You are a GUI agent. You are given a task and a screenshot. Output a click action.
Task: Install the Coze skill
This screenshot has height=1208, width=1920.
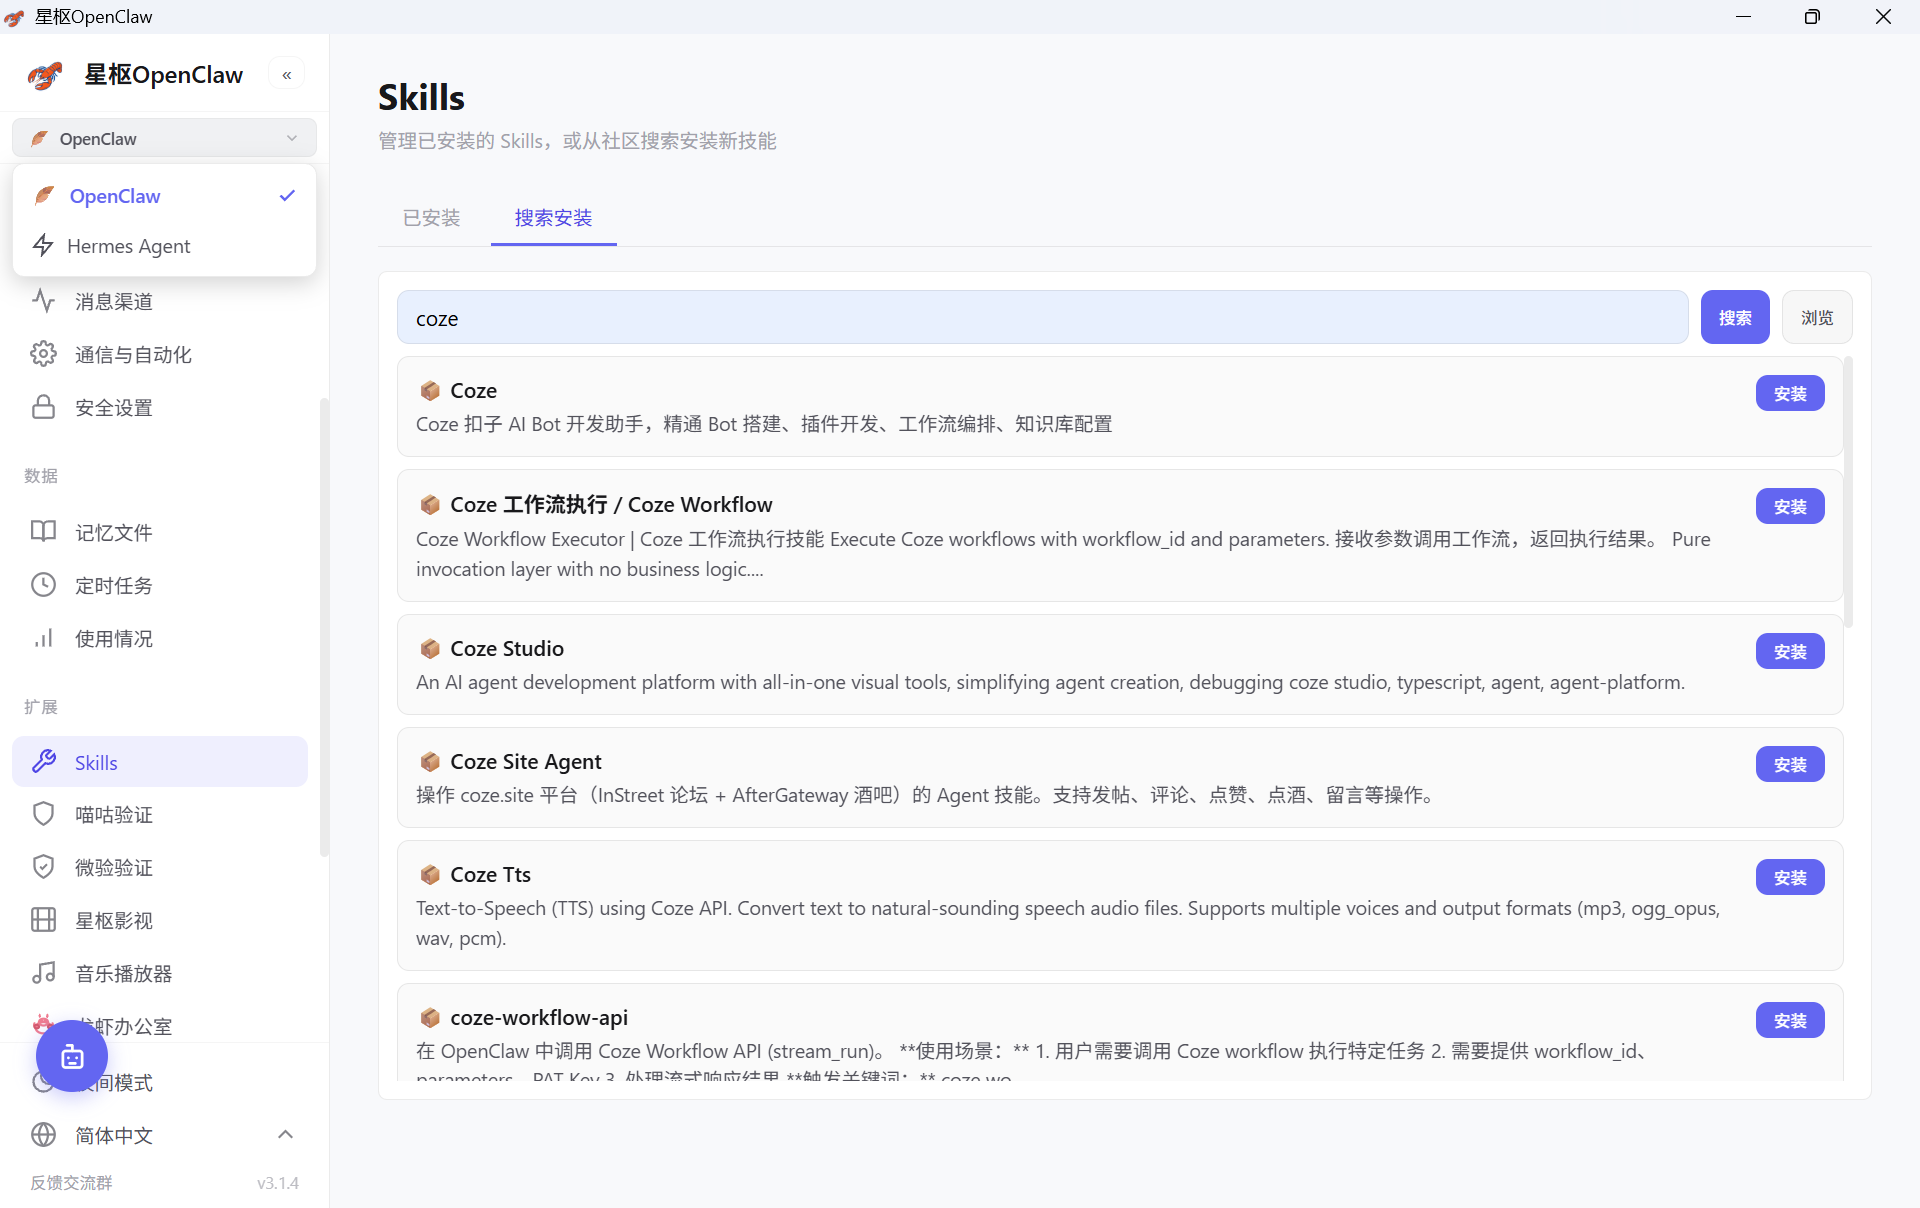click(1790, 394)
